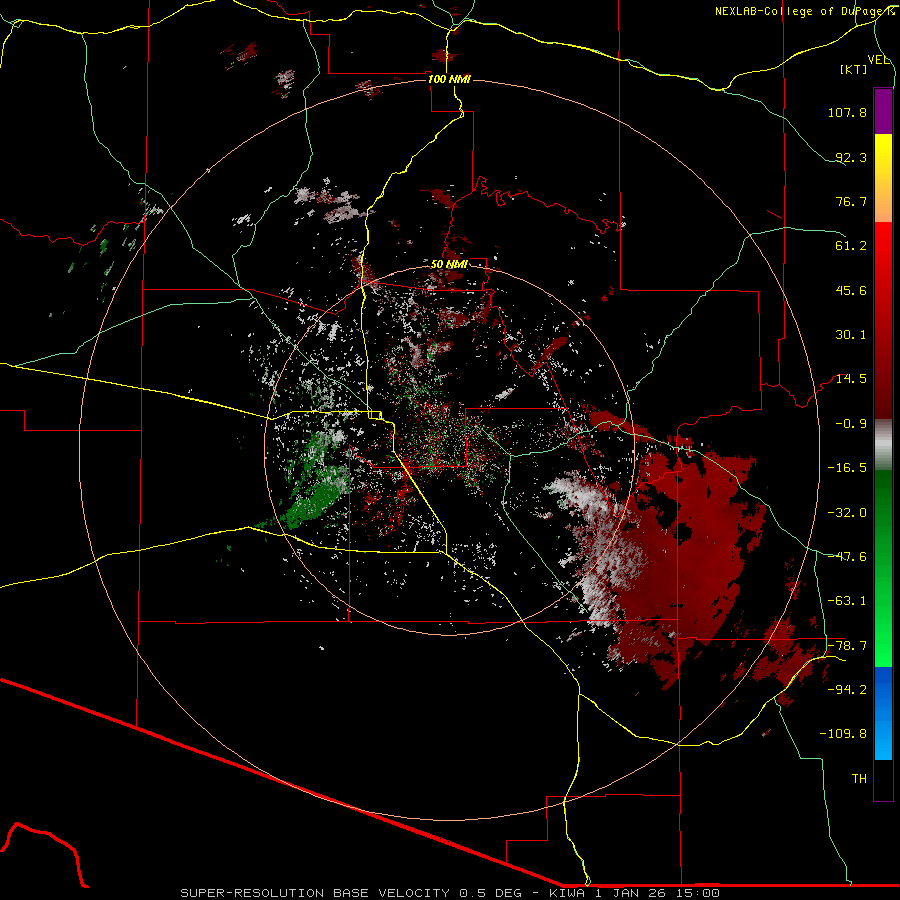Click the 45.6 velocity scale value
This screenshot has width=900, height=900.
tap(851, 290)
